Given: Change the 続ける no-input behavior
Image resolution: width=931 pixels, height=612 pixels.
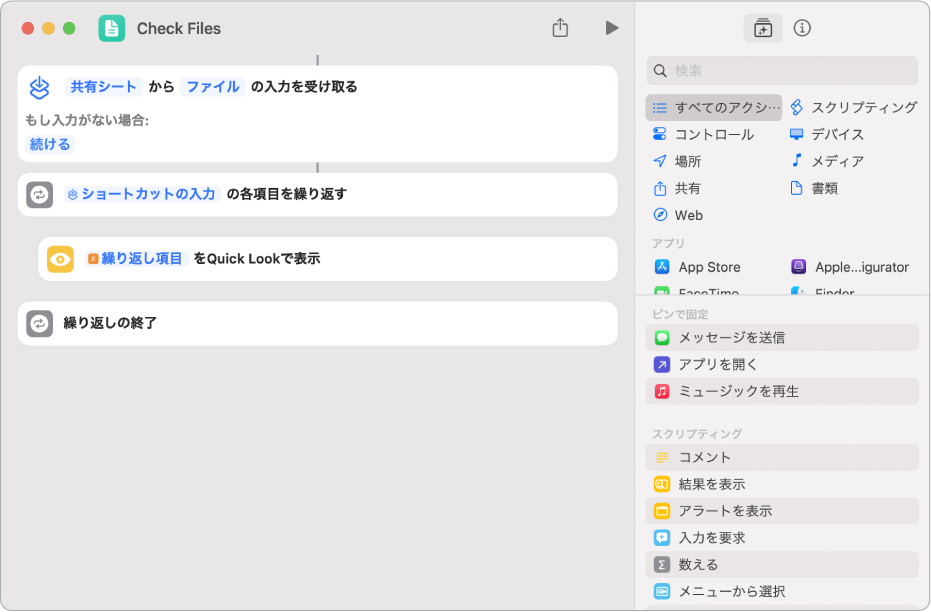Looking at the screenshot, I should (x=50, y=144).
